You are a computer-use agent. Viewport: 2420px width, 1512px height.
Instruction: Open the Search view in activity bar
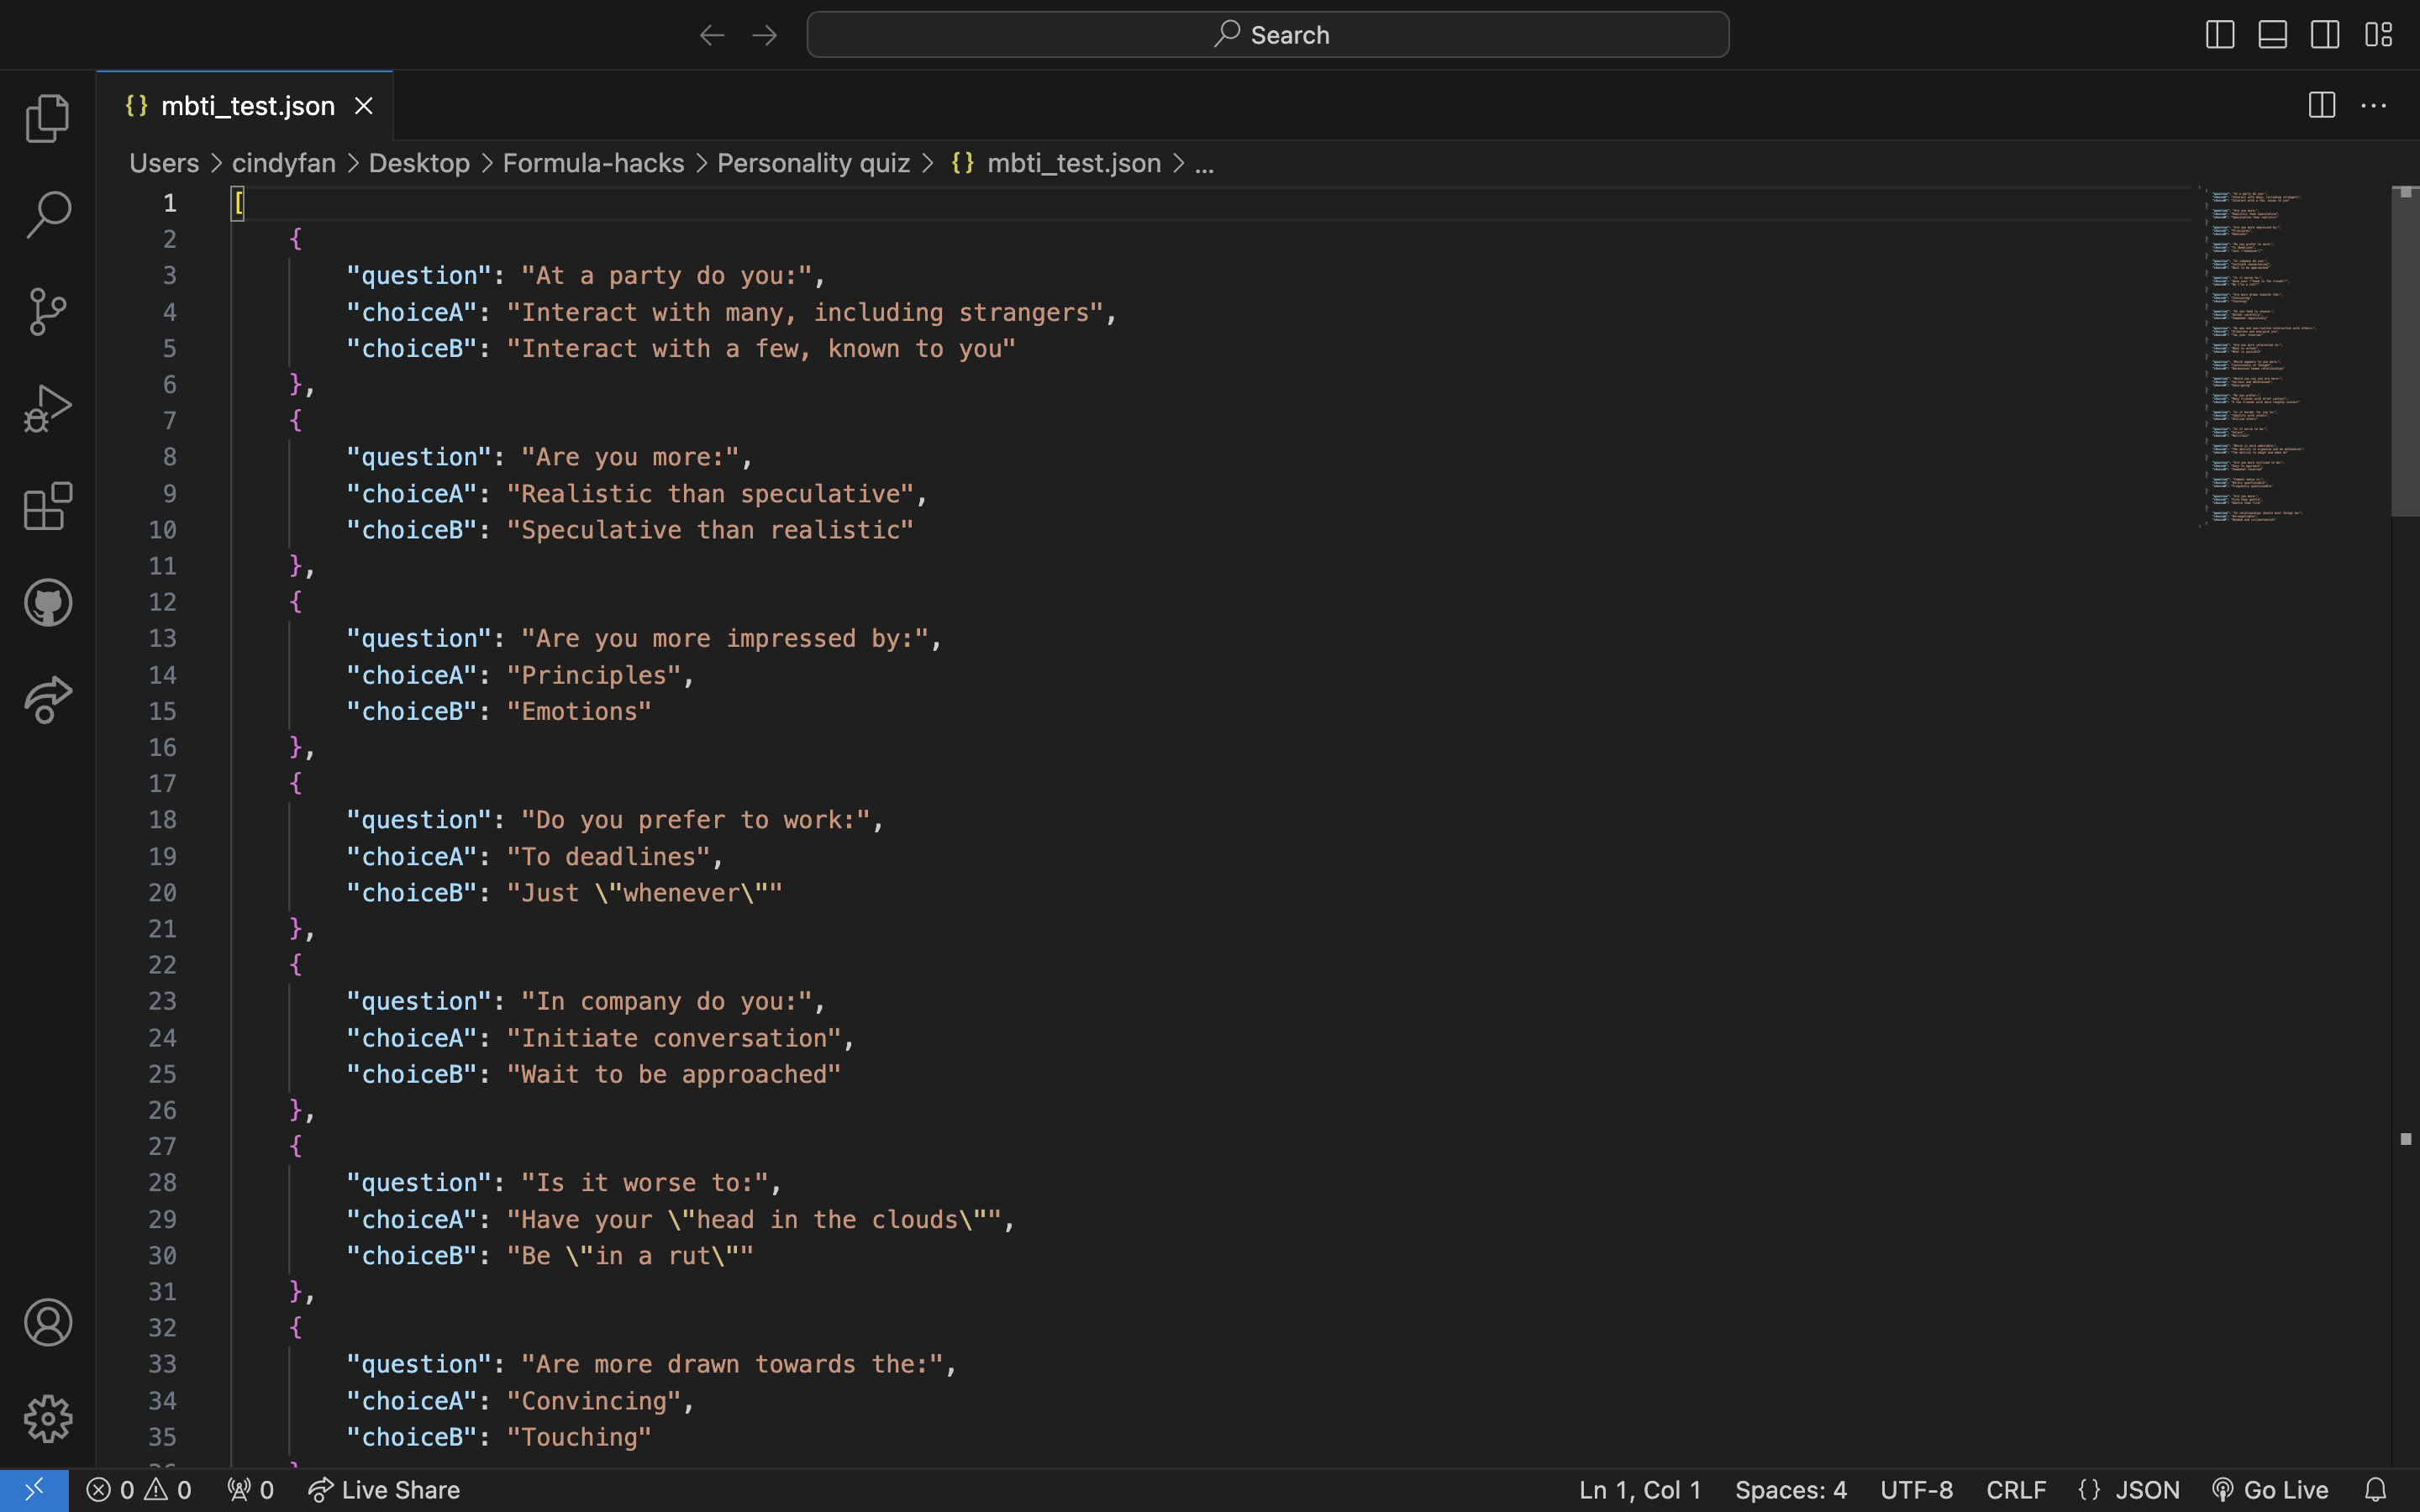[x=47, y=215]
